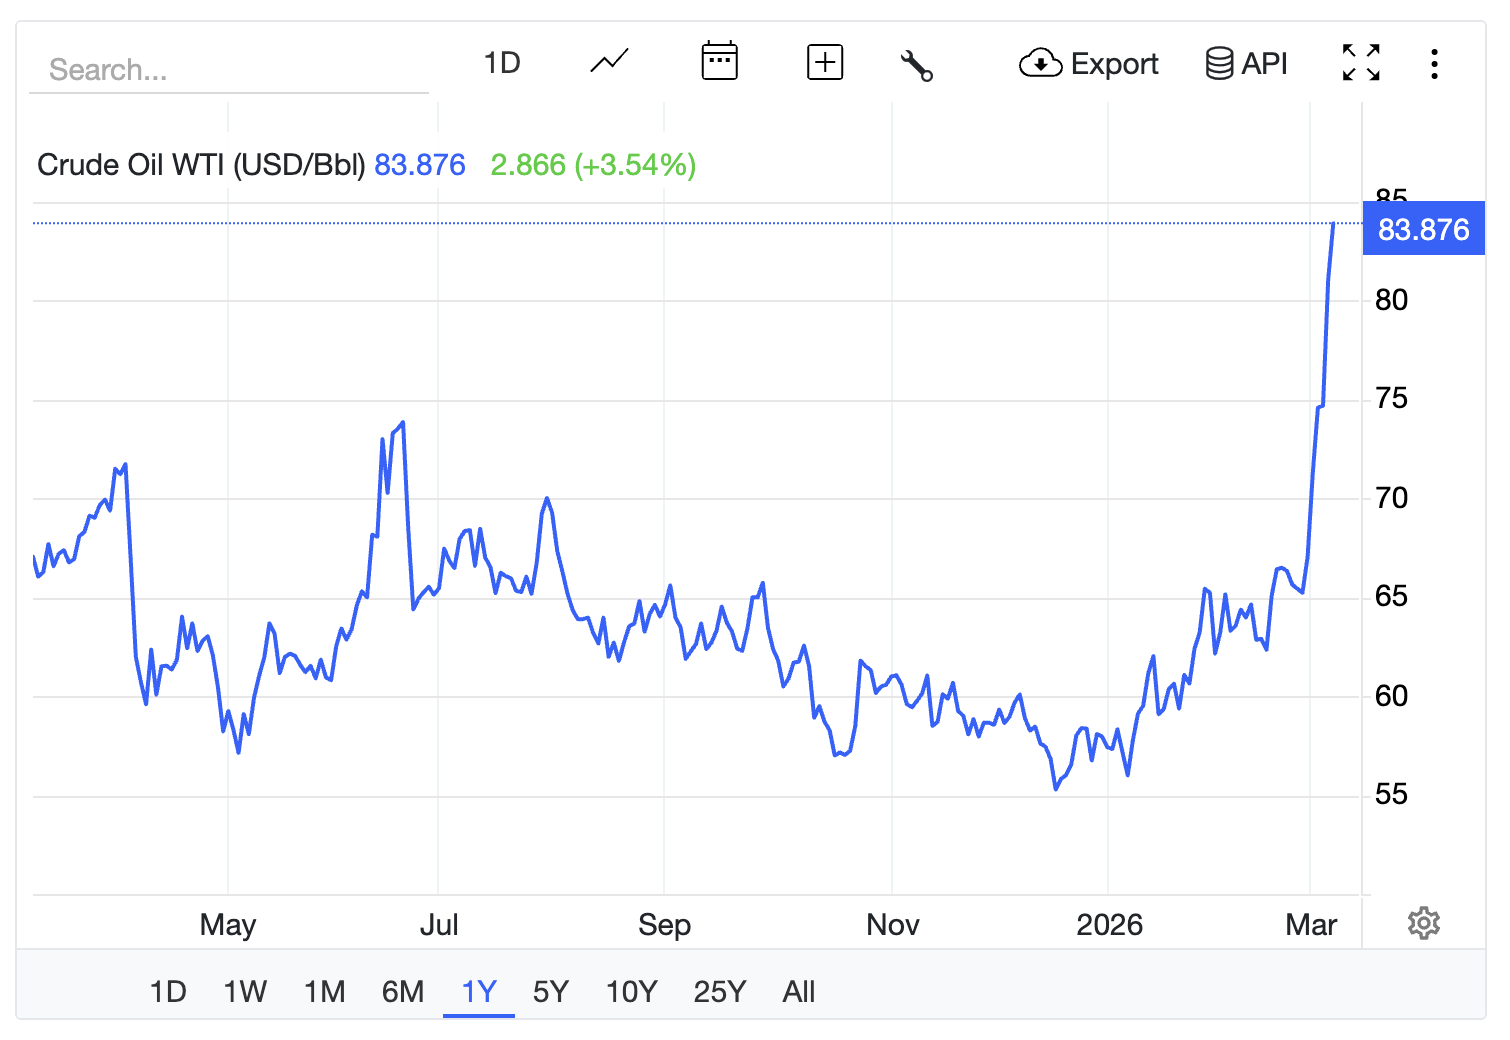The height and width of the screenshot is (1040, 1510).
Task: Click the Jul date axis label
Action: click(439, 925)
